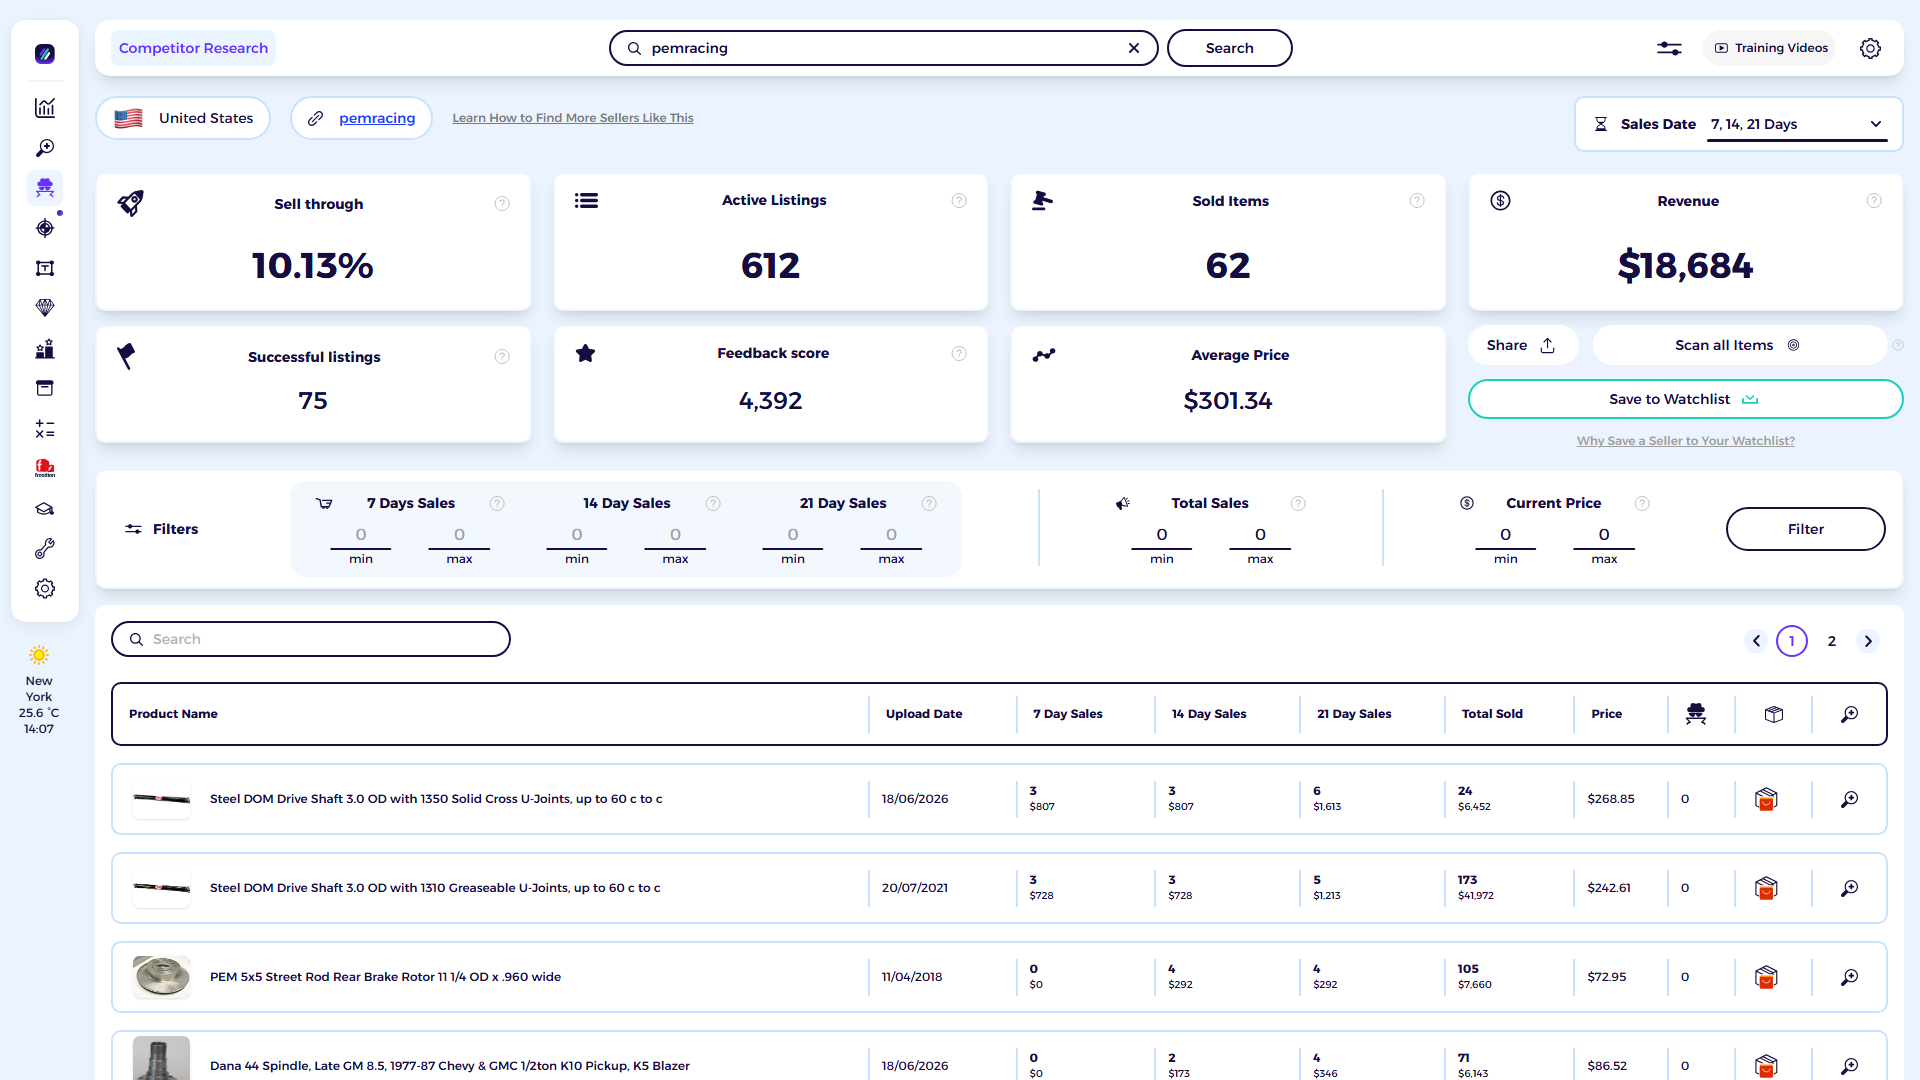Open the podium ranking icon in sidebar

click(x=45, y=349)
